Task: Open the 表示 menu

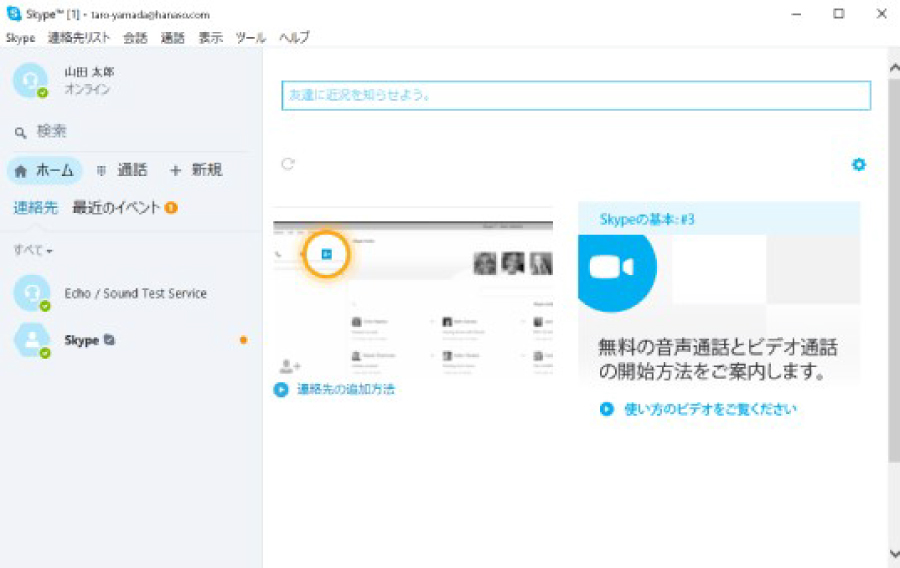Action: click(x=210, y=38)
